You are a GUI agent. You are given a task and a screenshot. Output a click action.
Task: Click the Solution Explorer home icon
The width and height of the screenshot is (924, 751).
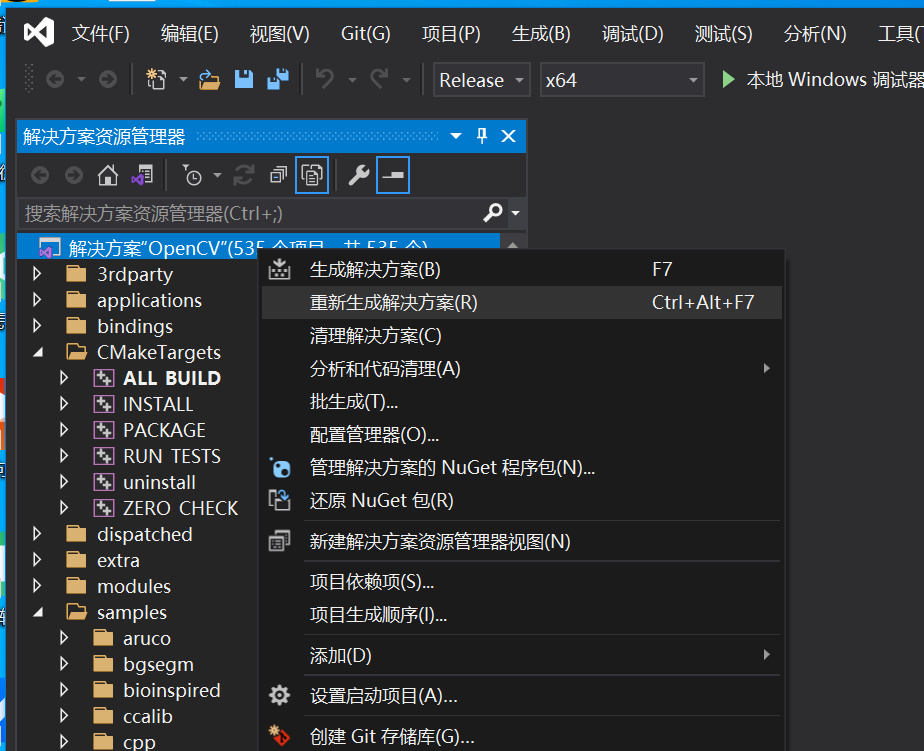pyautogui.click(x=108, y=175)
